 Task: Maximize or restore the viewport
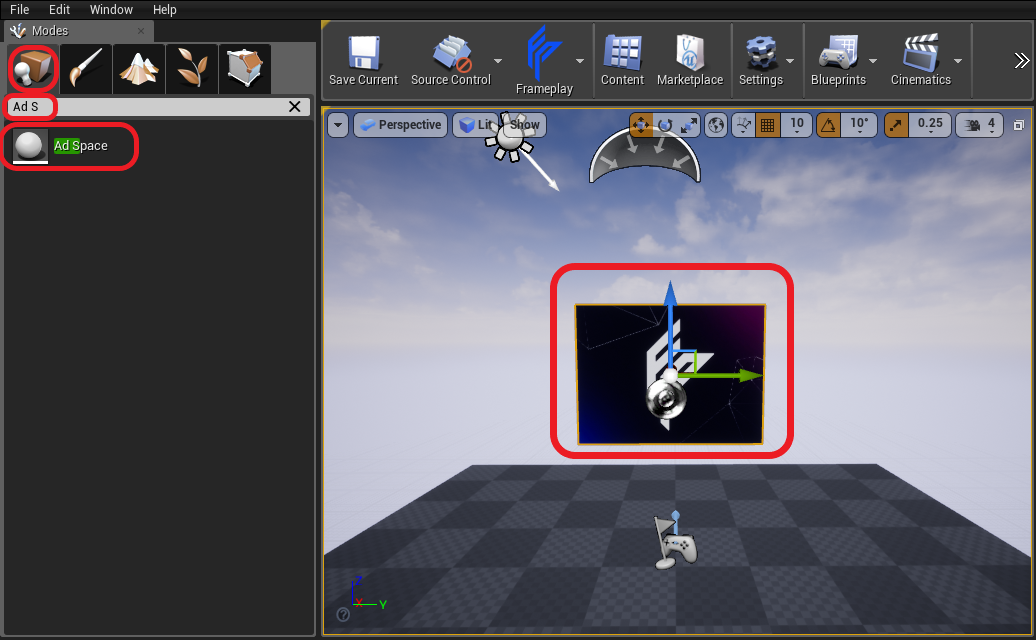1019,125
